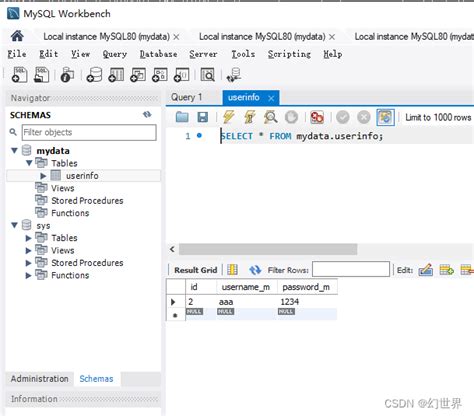Open the View menu

pyautogui.click(x=80, y=54)
